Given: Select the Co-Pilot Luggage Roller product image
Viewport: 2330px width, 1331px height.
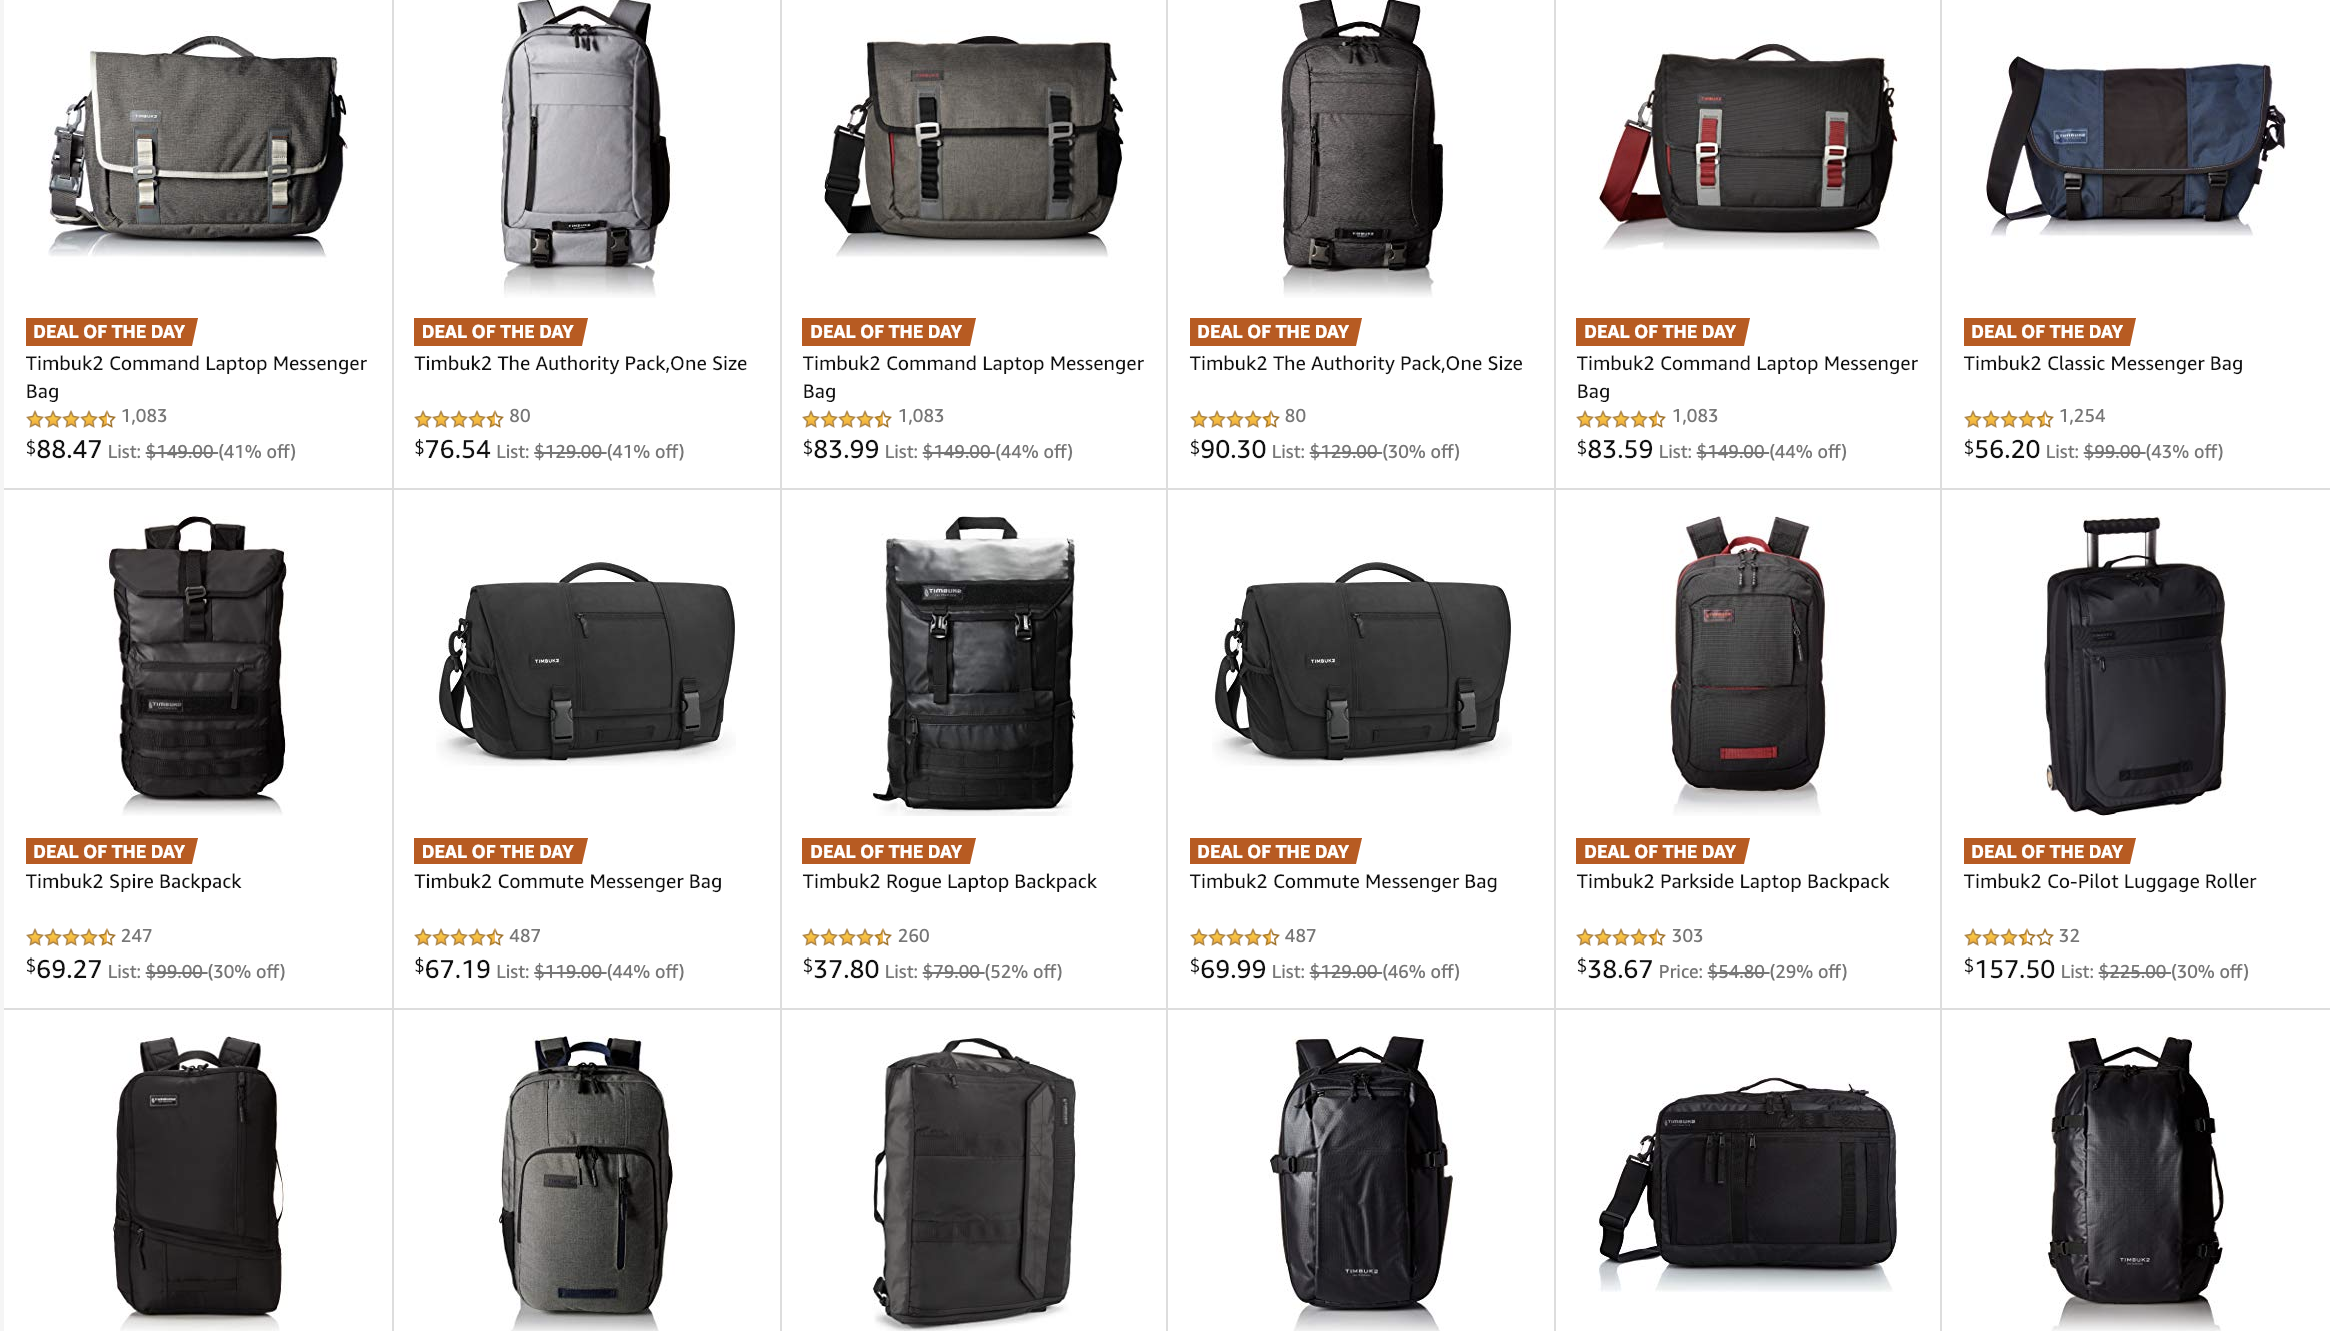Looking at the screenshot, I should (2135, 665).
